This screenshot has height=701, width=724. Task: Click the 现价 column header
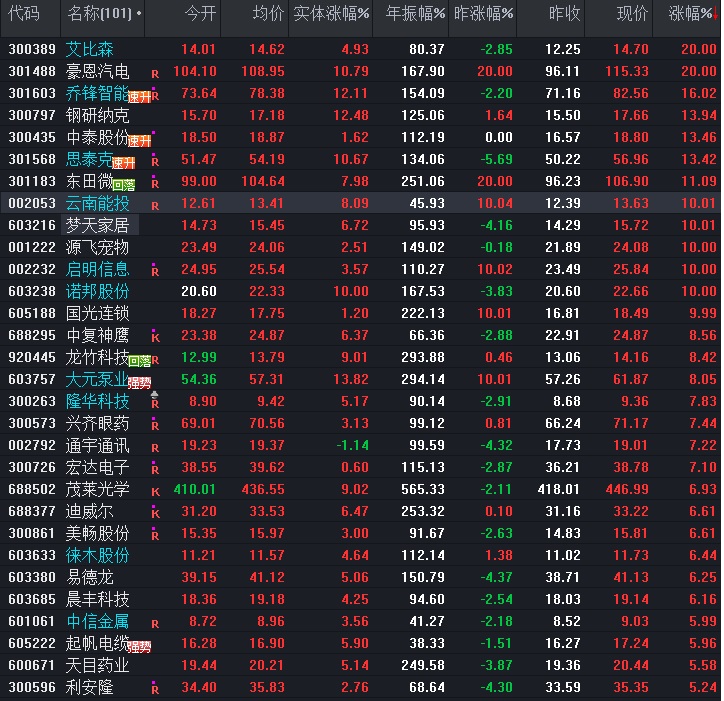click(x=632, y=14)
